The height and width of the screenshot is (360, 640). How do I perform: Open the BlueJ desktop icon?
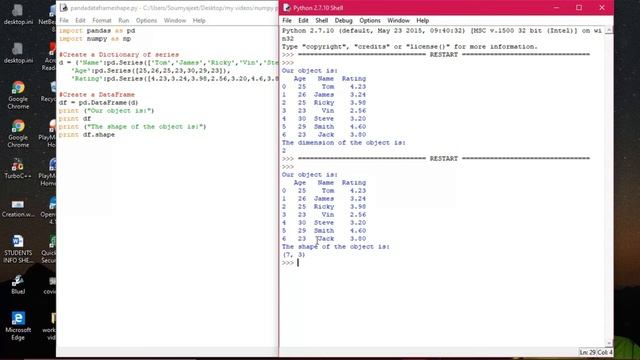tap(18, 284)
